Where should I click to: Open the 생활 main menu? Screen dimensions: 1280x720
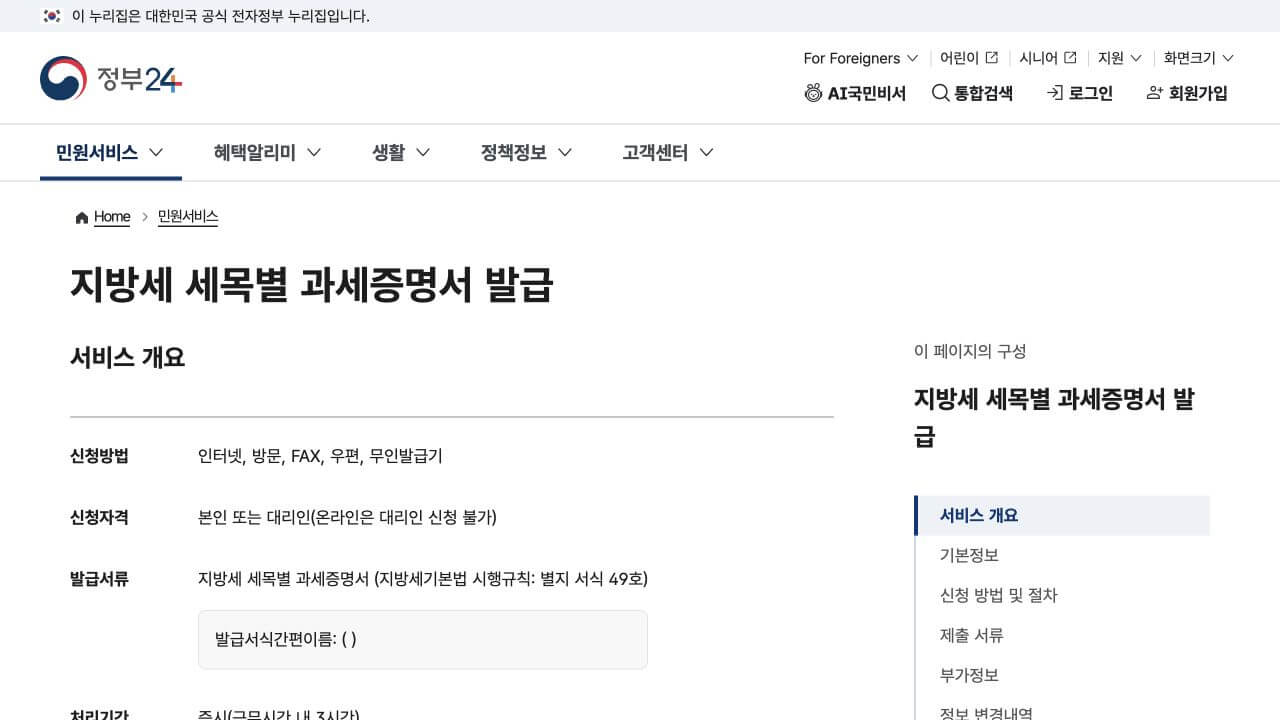click(x=401, y=152)
